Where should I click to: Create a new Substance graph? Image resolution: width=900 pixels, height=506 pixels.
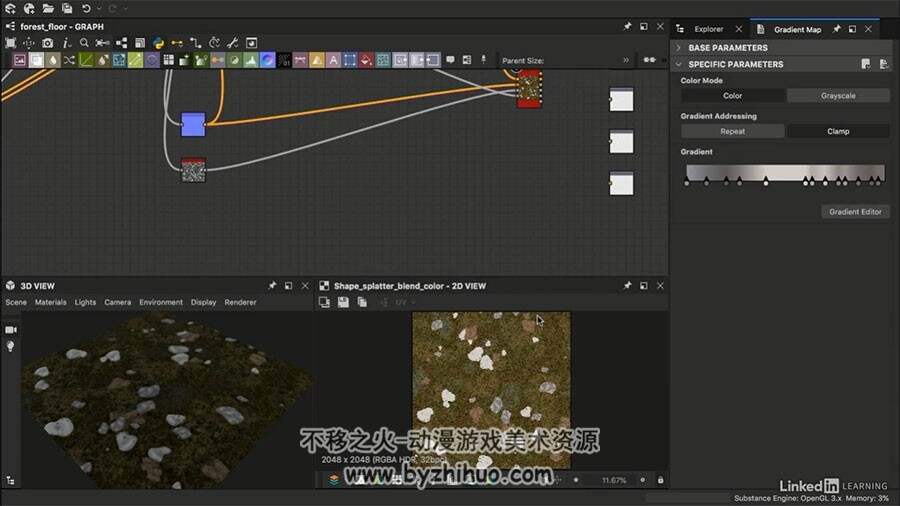click(10, 9)
